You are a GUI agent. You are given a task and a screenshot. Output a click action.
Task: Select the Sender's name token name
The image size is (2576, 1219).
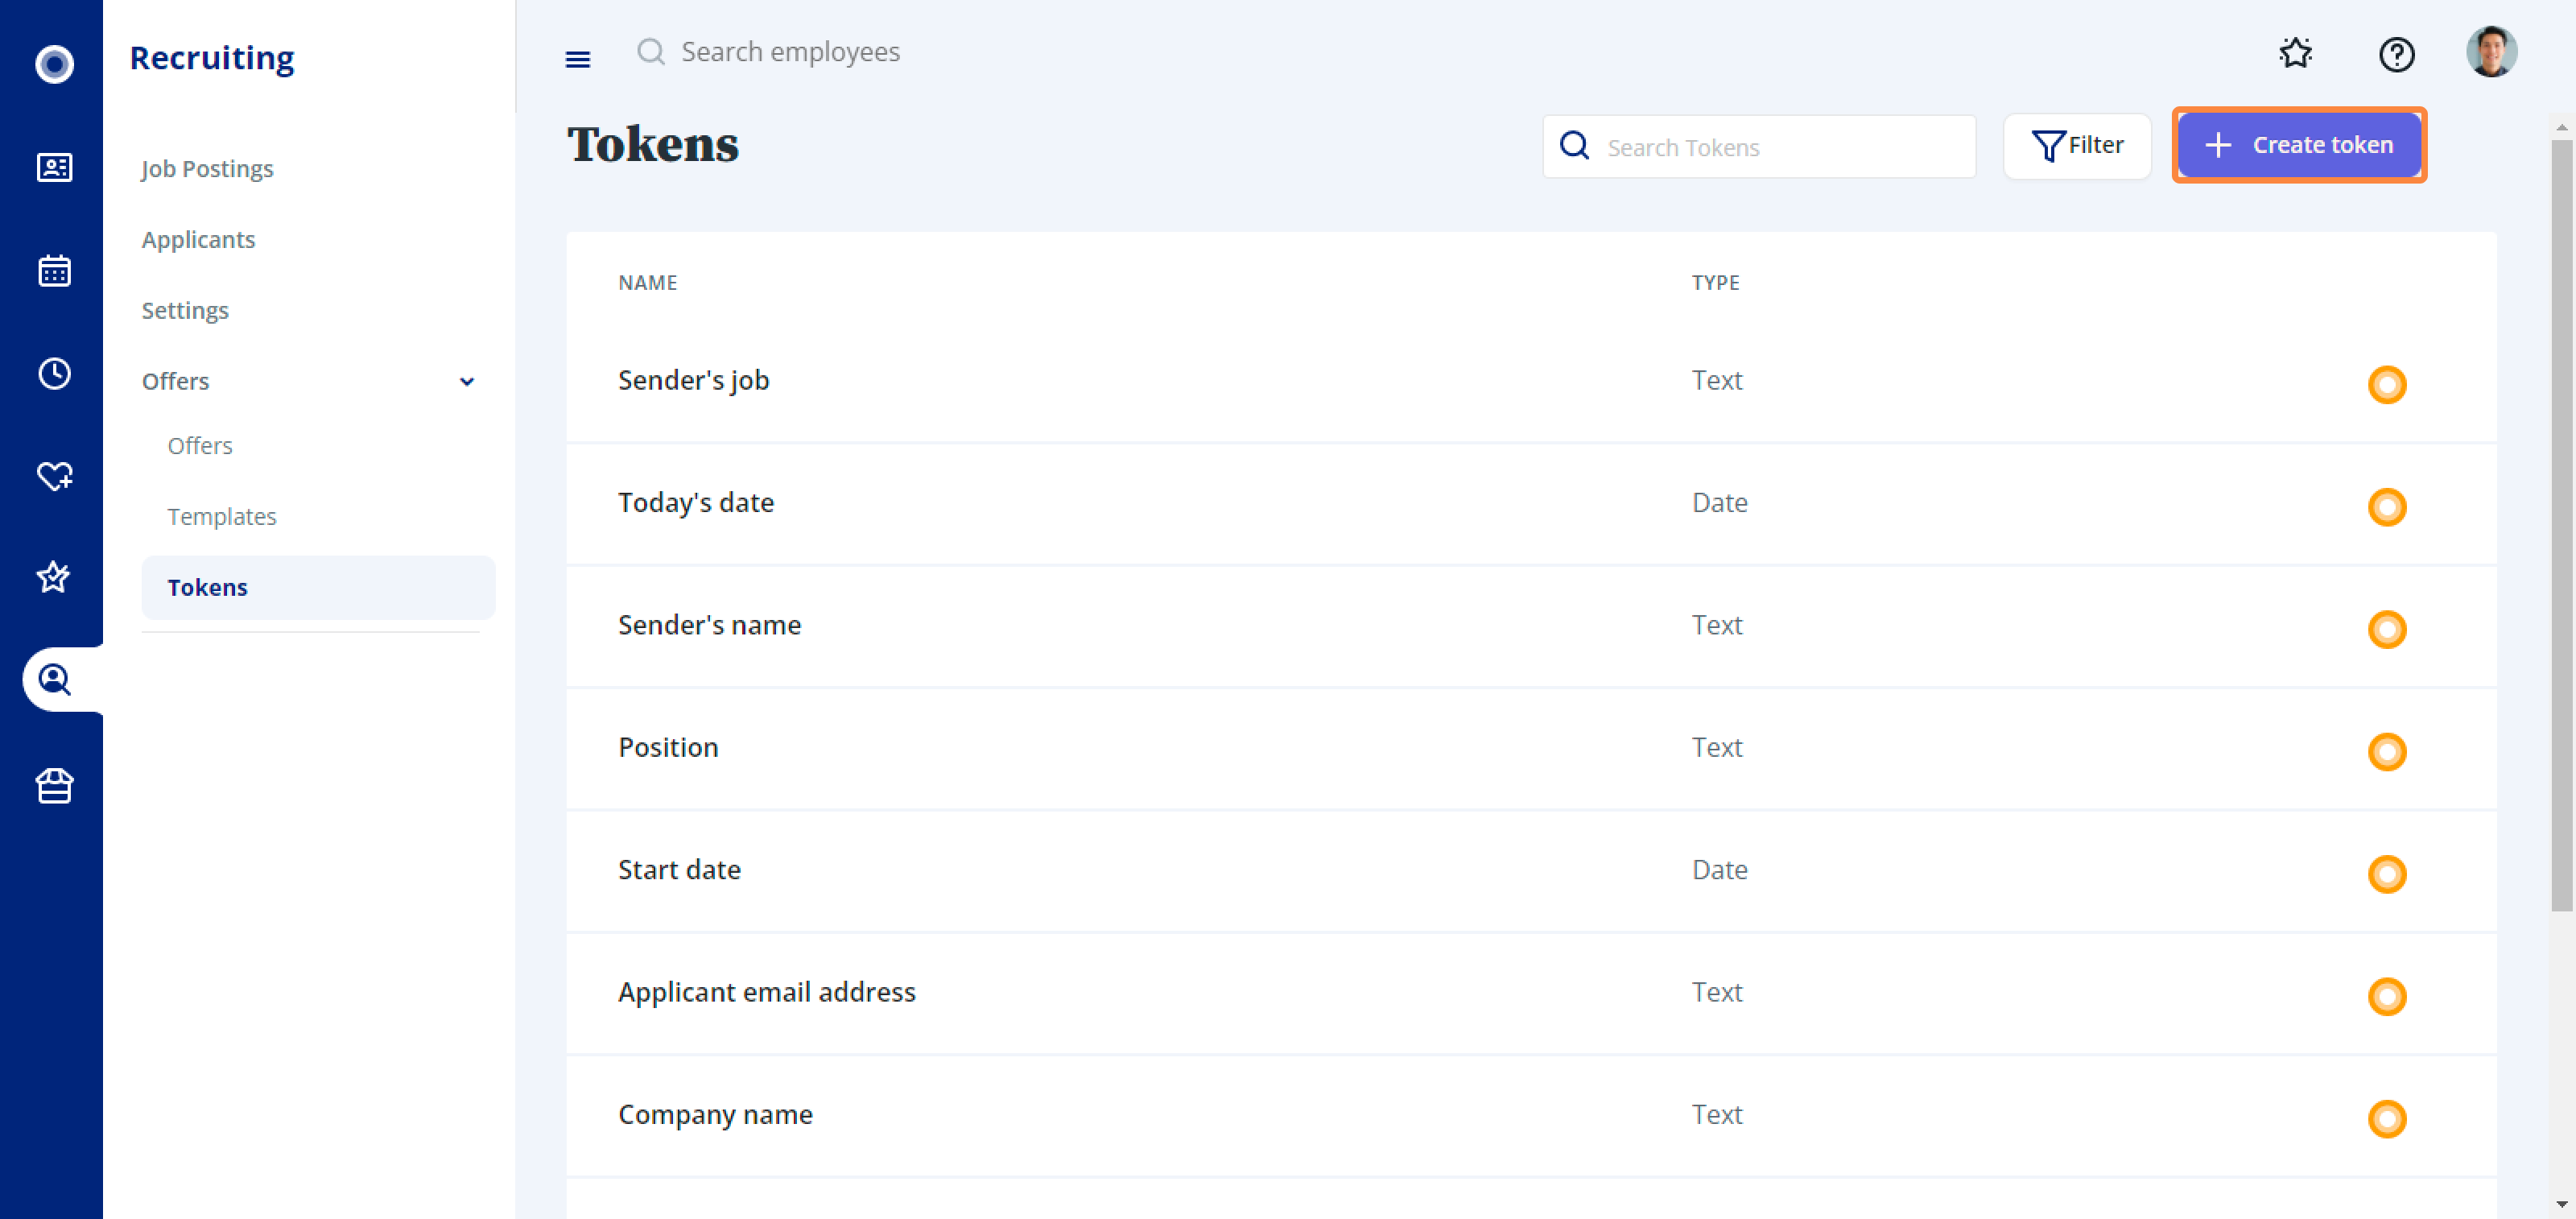tap(709, 625)
